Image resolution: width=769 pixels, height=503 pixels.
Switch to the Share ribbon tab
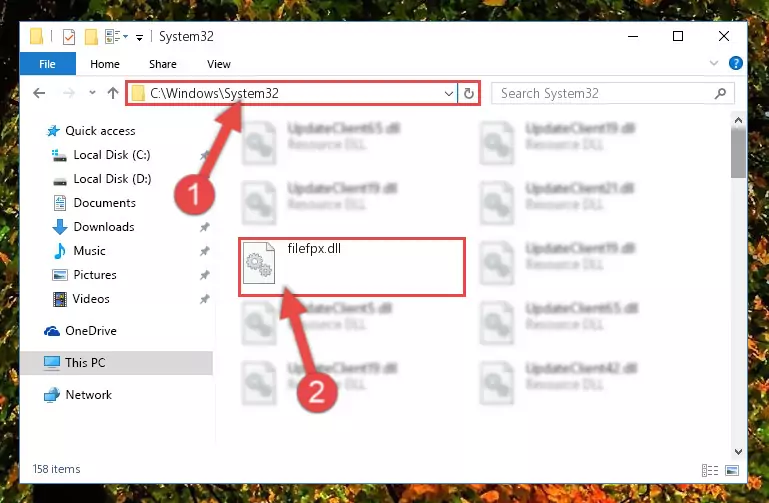coord(163,64)
